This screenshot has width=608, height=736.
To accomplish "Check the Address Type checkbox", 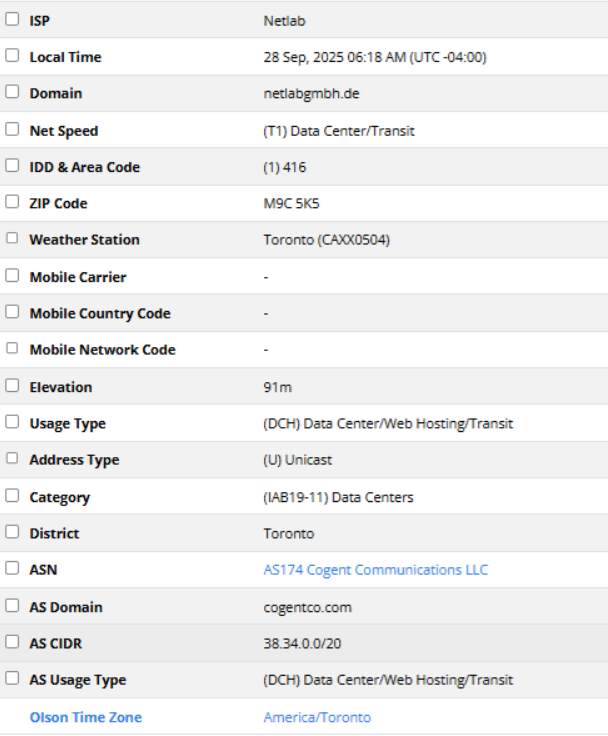I will (12, 459).
